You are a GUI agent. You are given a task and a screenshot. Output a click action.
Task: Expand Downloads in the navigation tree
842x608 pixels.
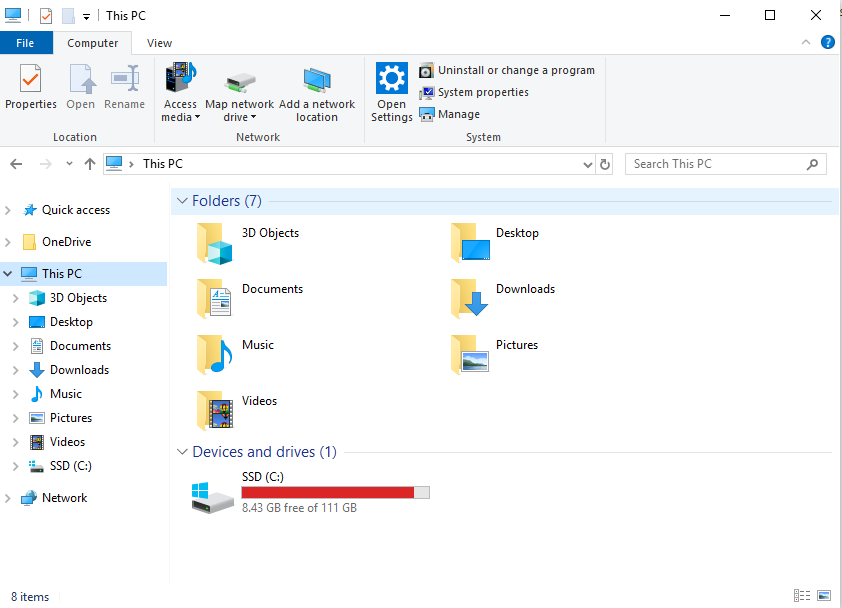tap(16, 370)
